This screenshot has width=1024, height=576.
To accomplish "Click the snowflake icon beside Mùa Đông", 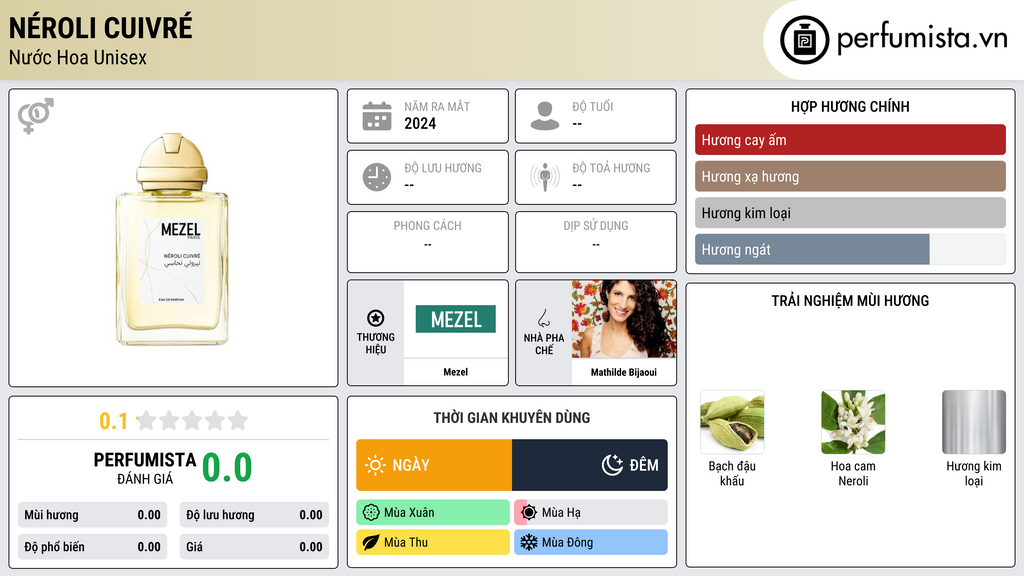I will coord(529,542).
